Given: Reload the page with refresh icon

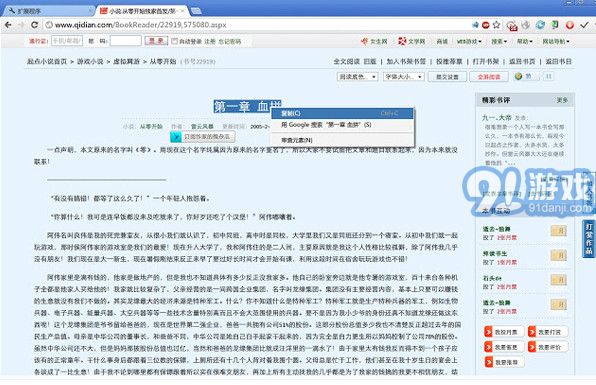Looking at the screenshot, I should coord(35,25).
